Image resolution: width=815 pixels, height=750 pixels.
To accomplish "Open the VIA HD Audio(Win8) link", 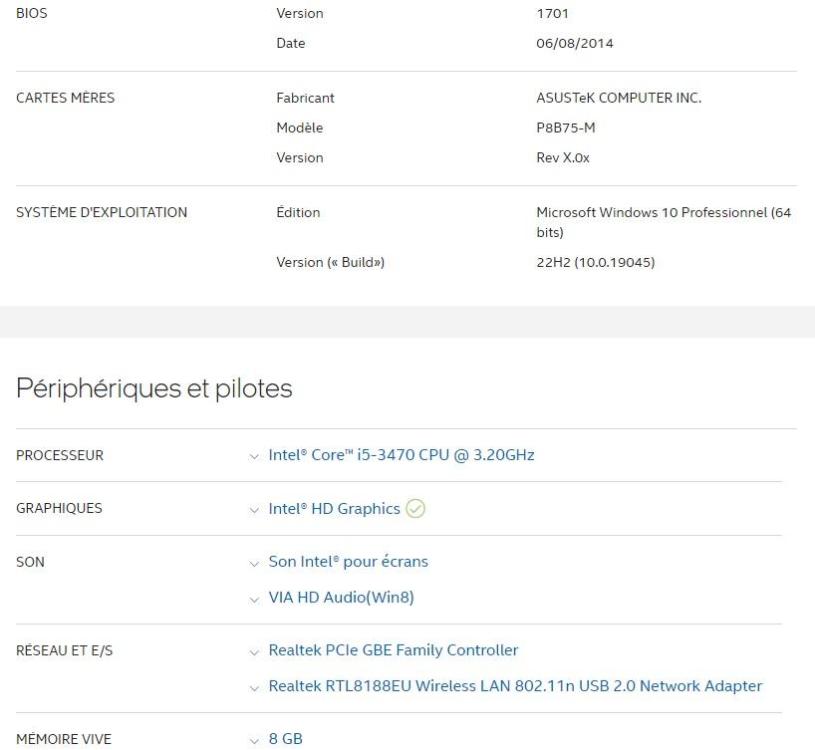I will 342,597.
